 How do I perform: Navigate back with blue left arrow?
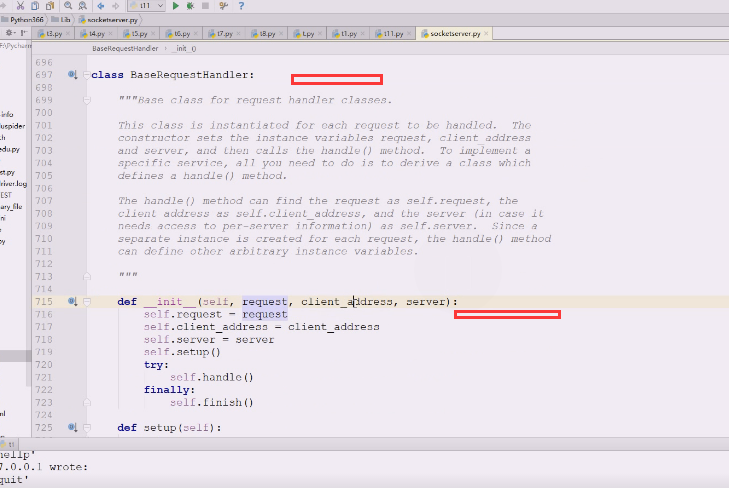coord(101,6)
